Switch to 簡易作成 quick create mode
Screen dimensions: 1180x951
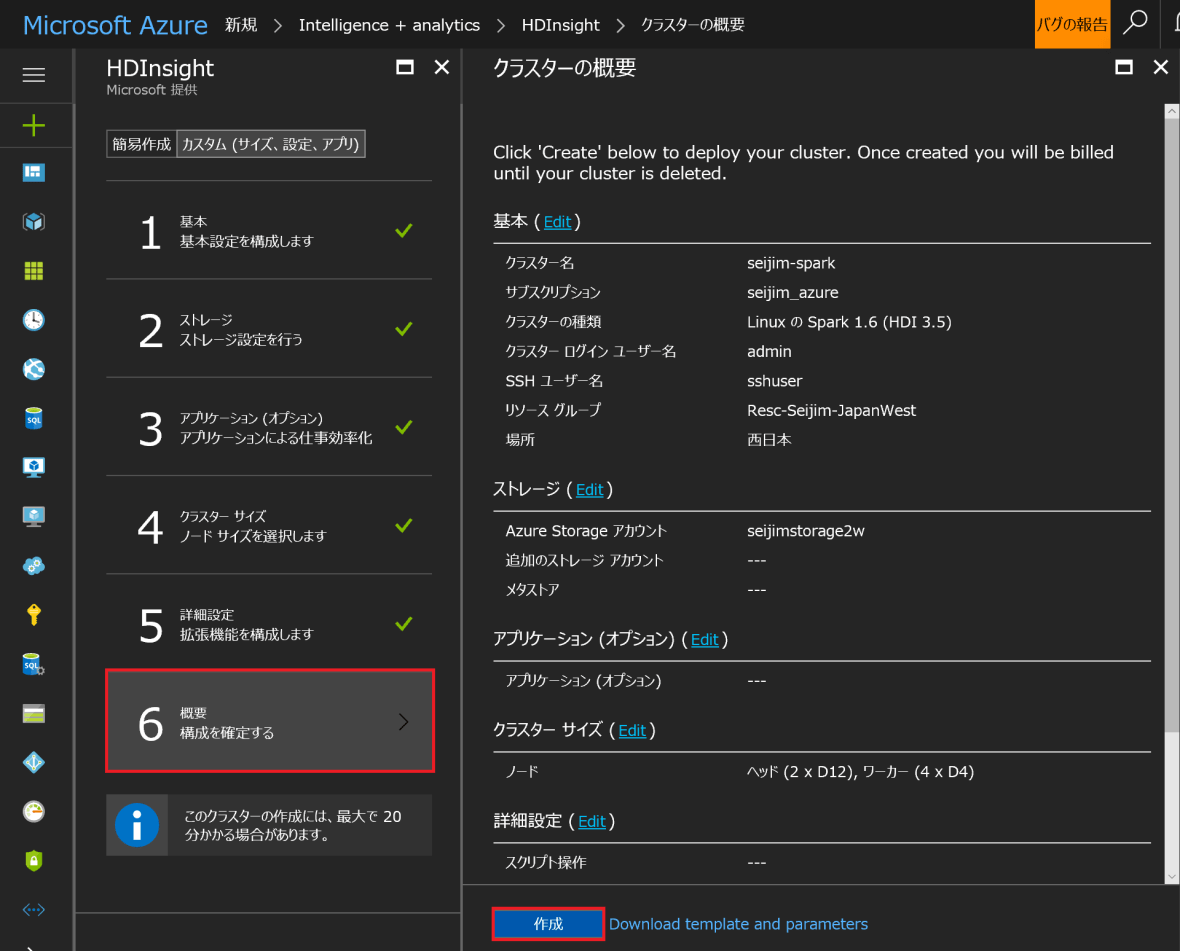(141, 144)
